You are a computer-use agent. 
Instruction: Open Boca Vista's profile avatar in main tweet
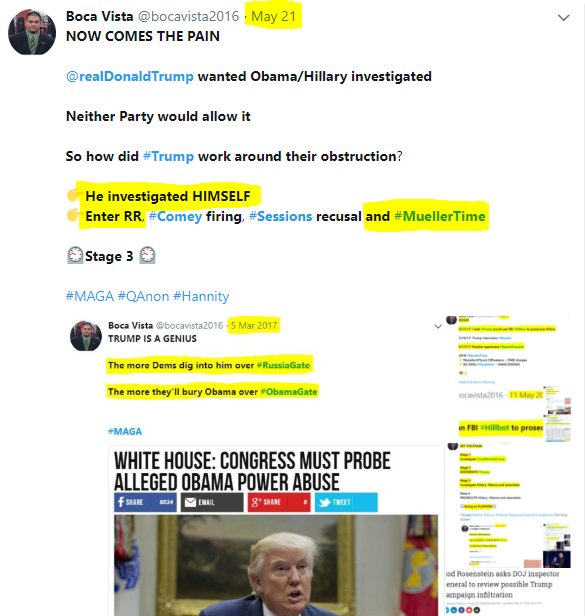click(x=32, y=32)
